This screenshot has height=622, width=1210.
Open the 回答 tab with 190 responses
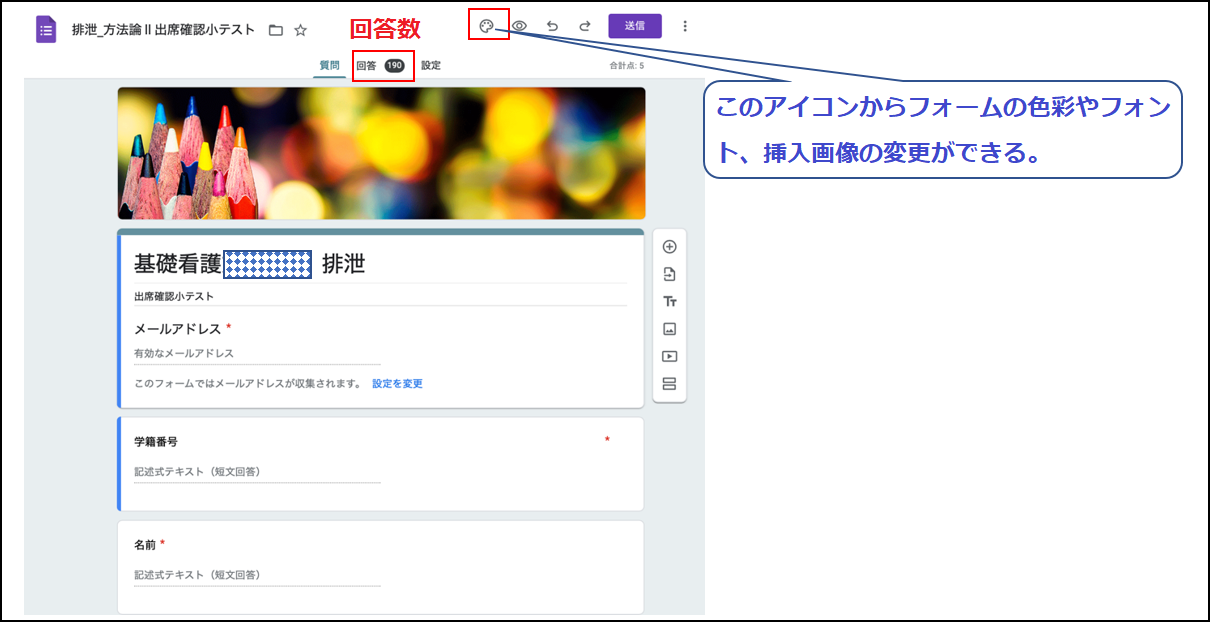[380, 66]
